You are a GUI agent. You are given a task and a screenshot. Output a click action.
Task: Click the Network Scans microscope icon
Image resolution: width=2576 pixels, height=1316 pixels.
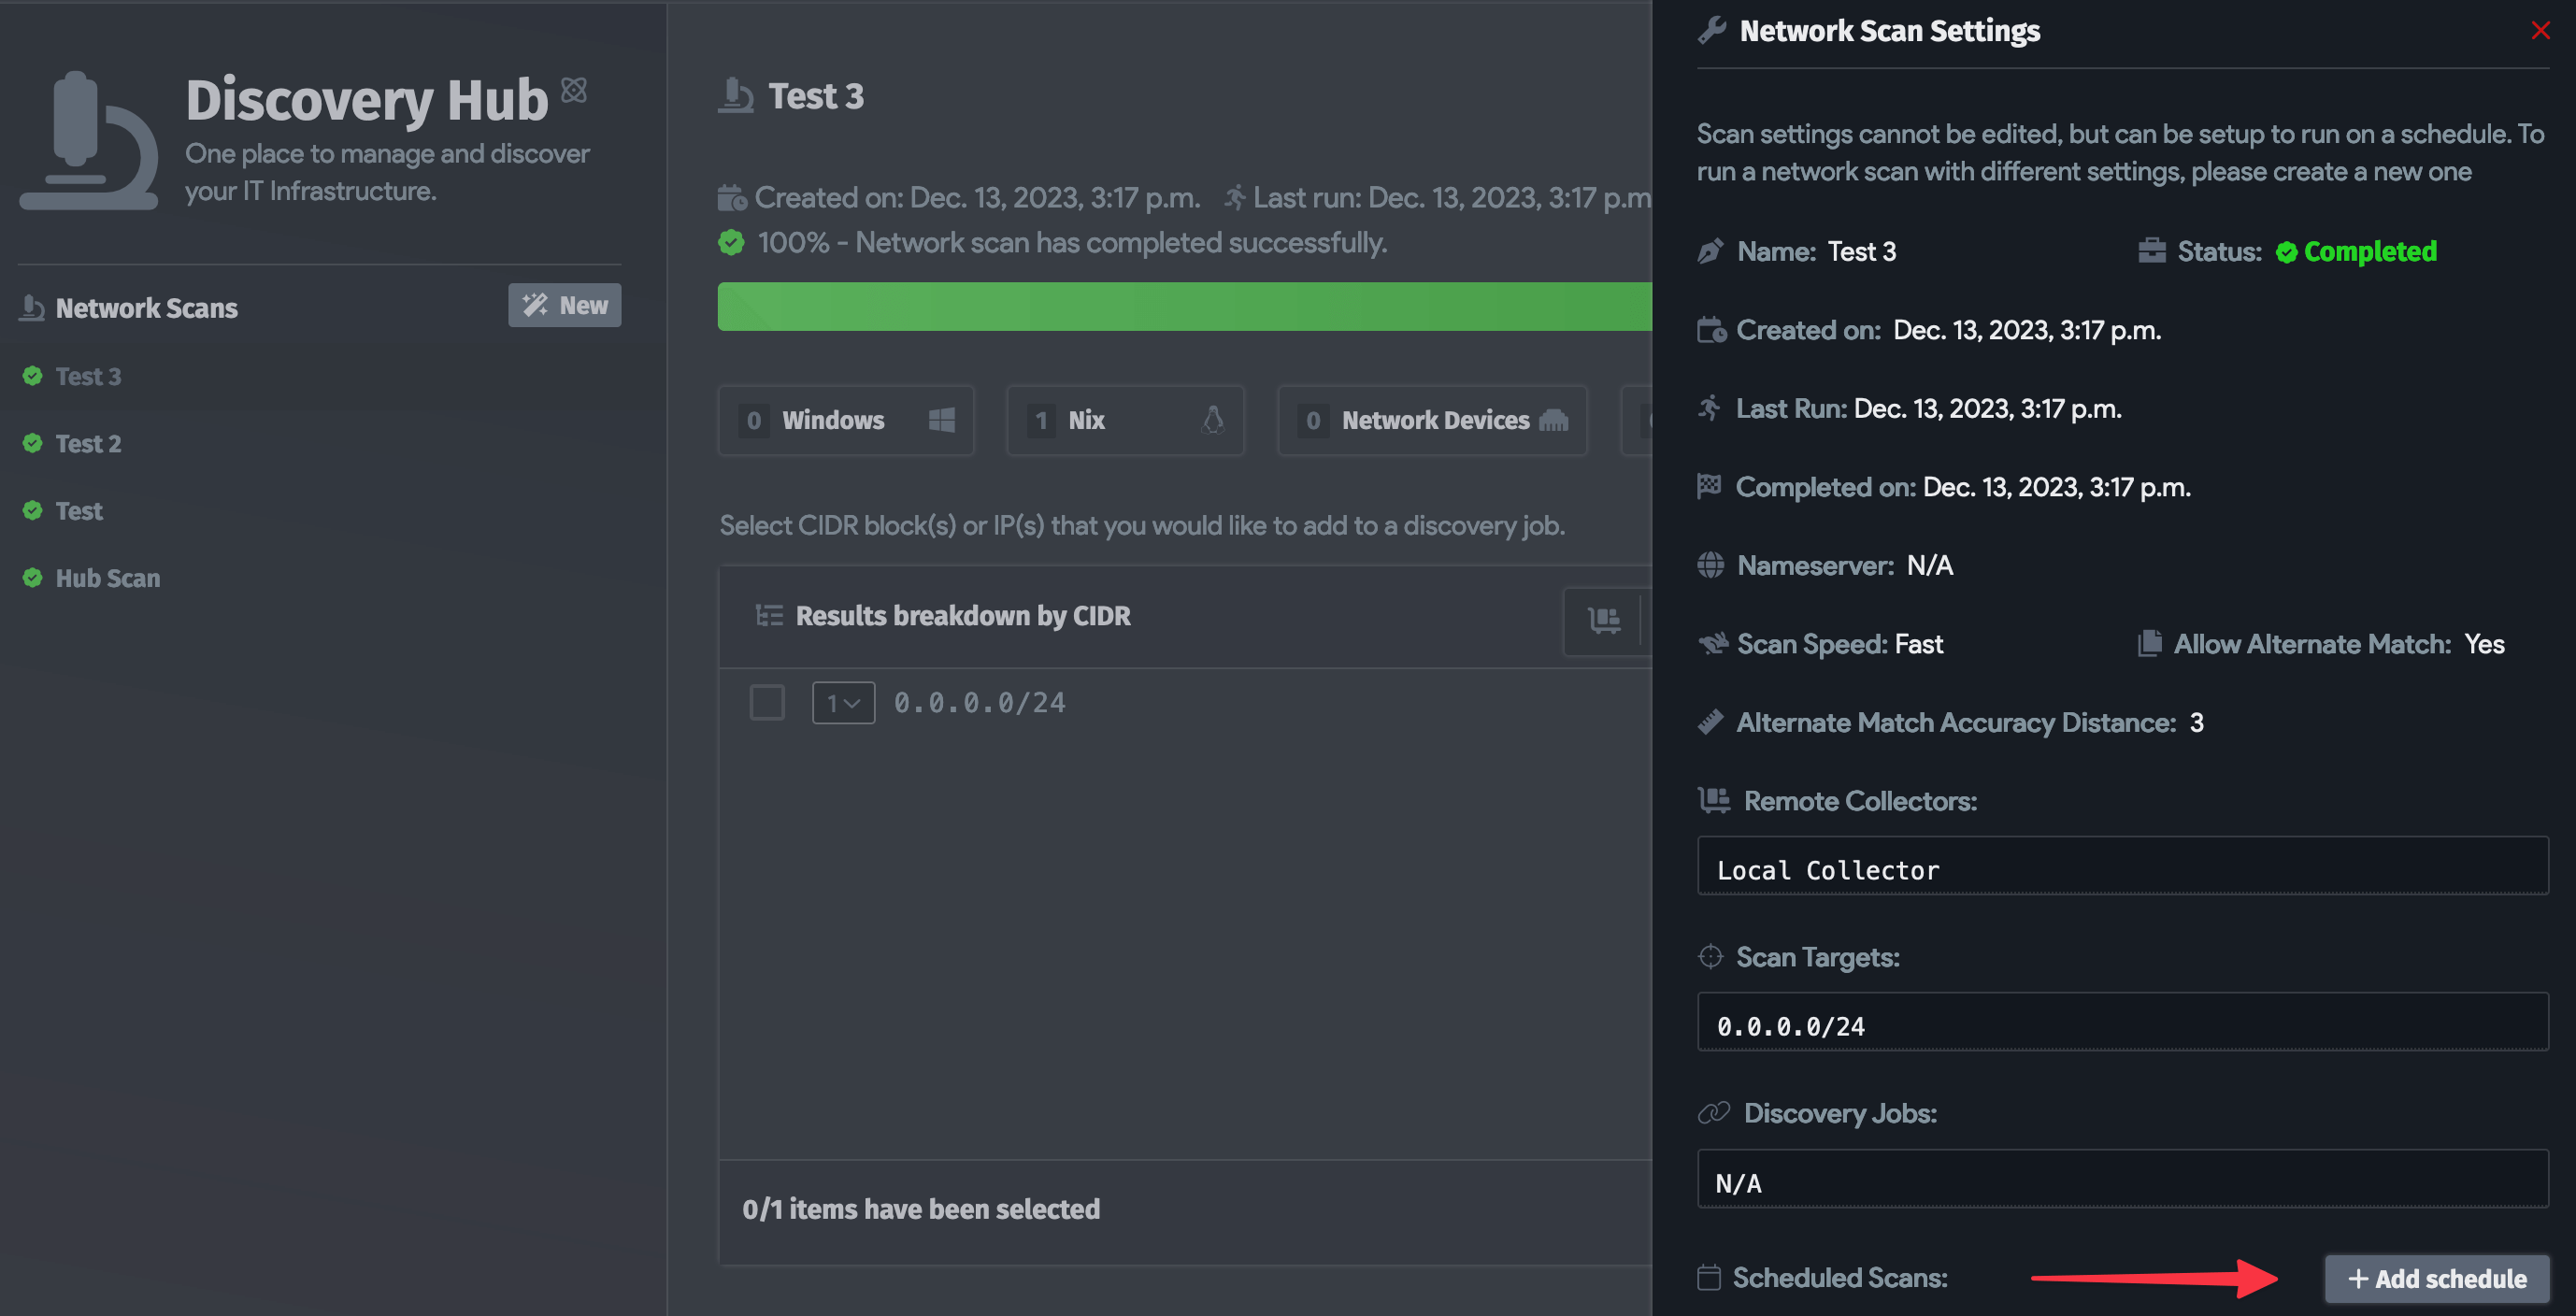(x=32, y=307)
